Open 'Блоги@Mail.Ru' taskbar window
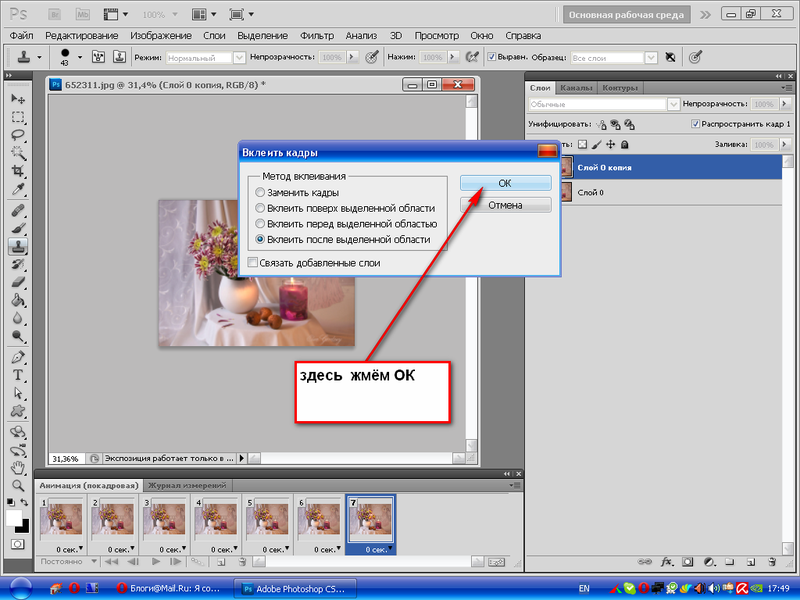This screenshot has height=600, width=800. pyautogui.click(x=169, y=588)
